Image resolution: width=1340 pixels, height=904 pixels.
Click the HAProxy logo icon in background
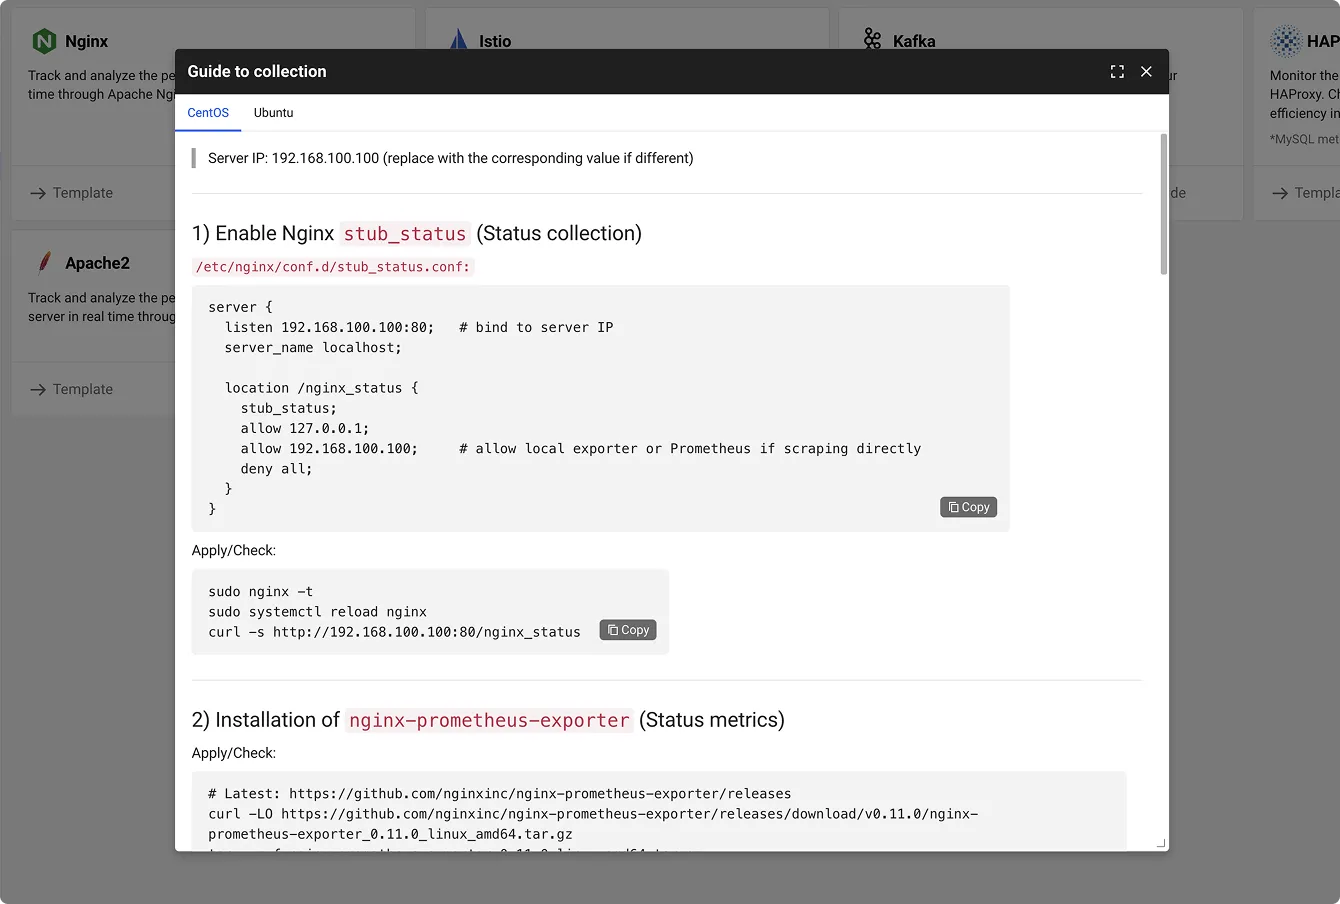(1285, 41)
